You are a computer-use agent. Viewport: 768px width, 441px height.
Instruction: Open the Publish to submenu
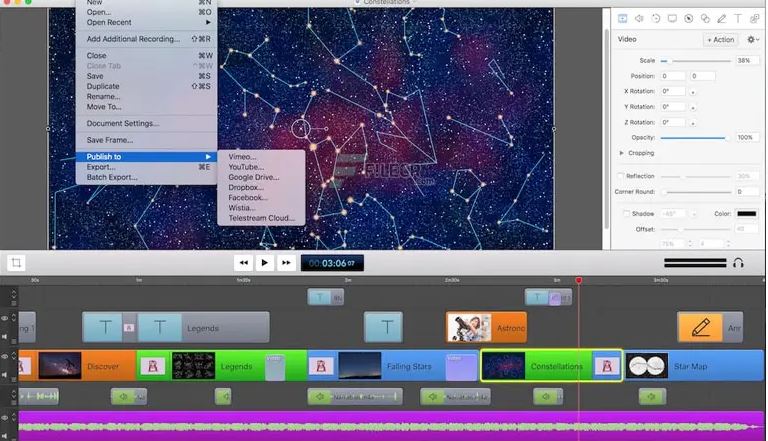pyautogui.click(x=146, y=157)
